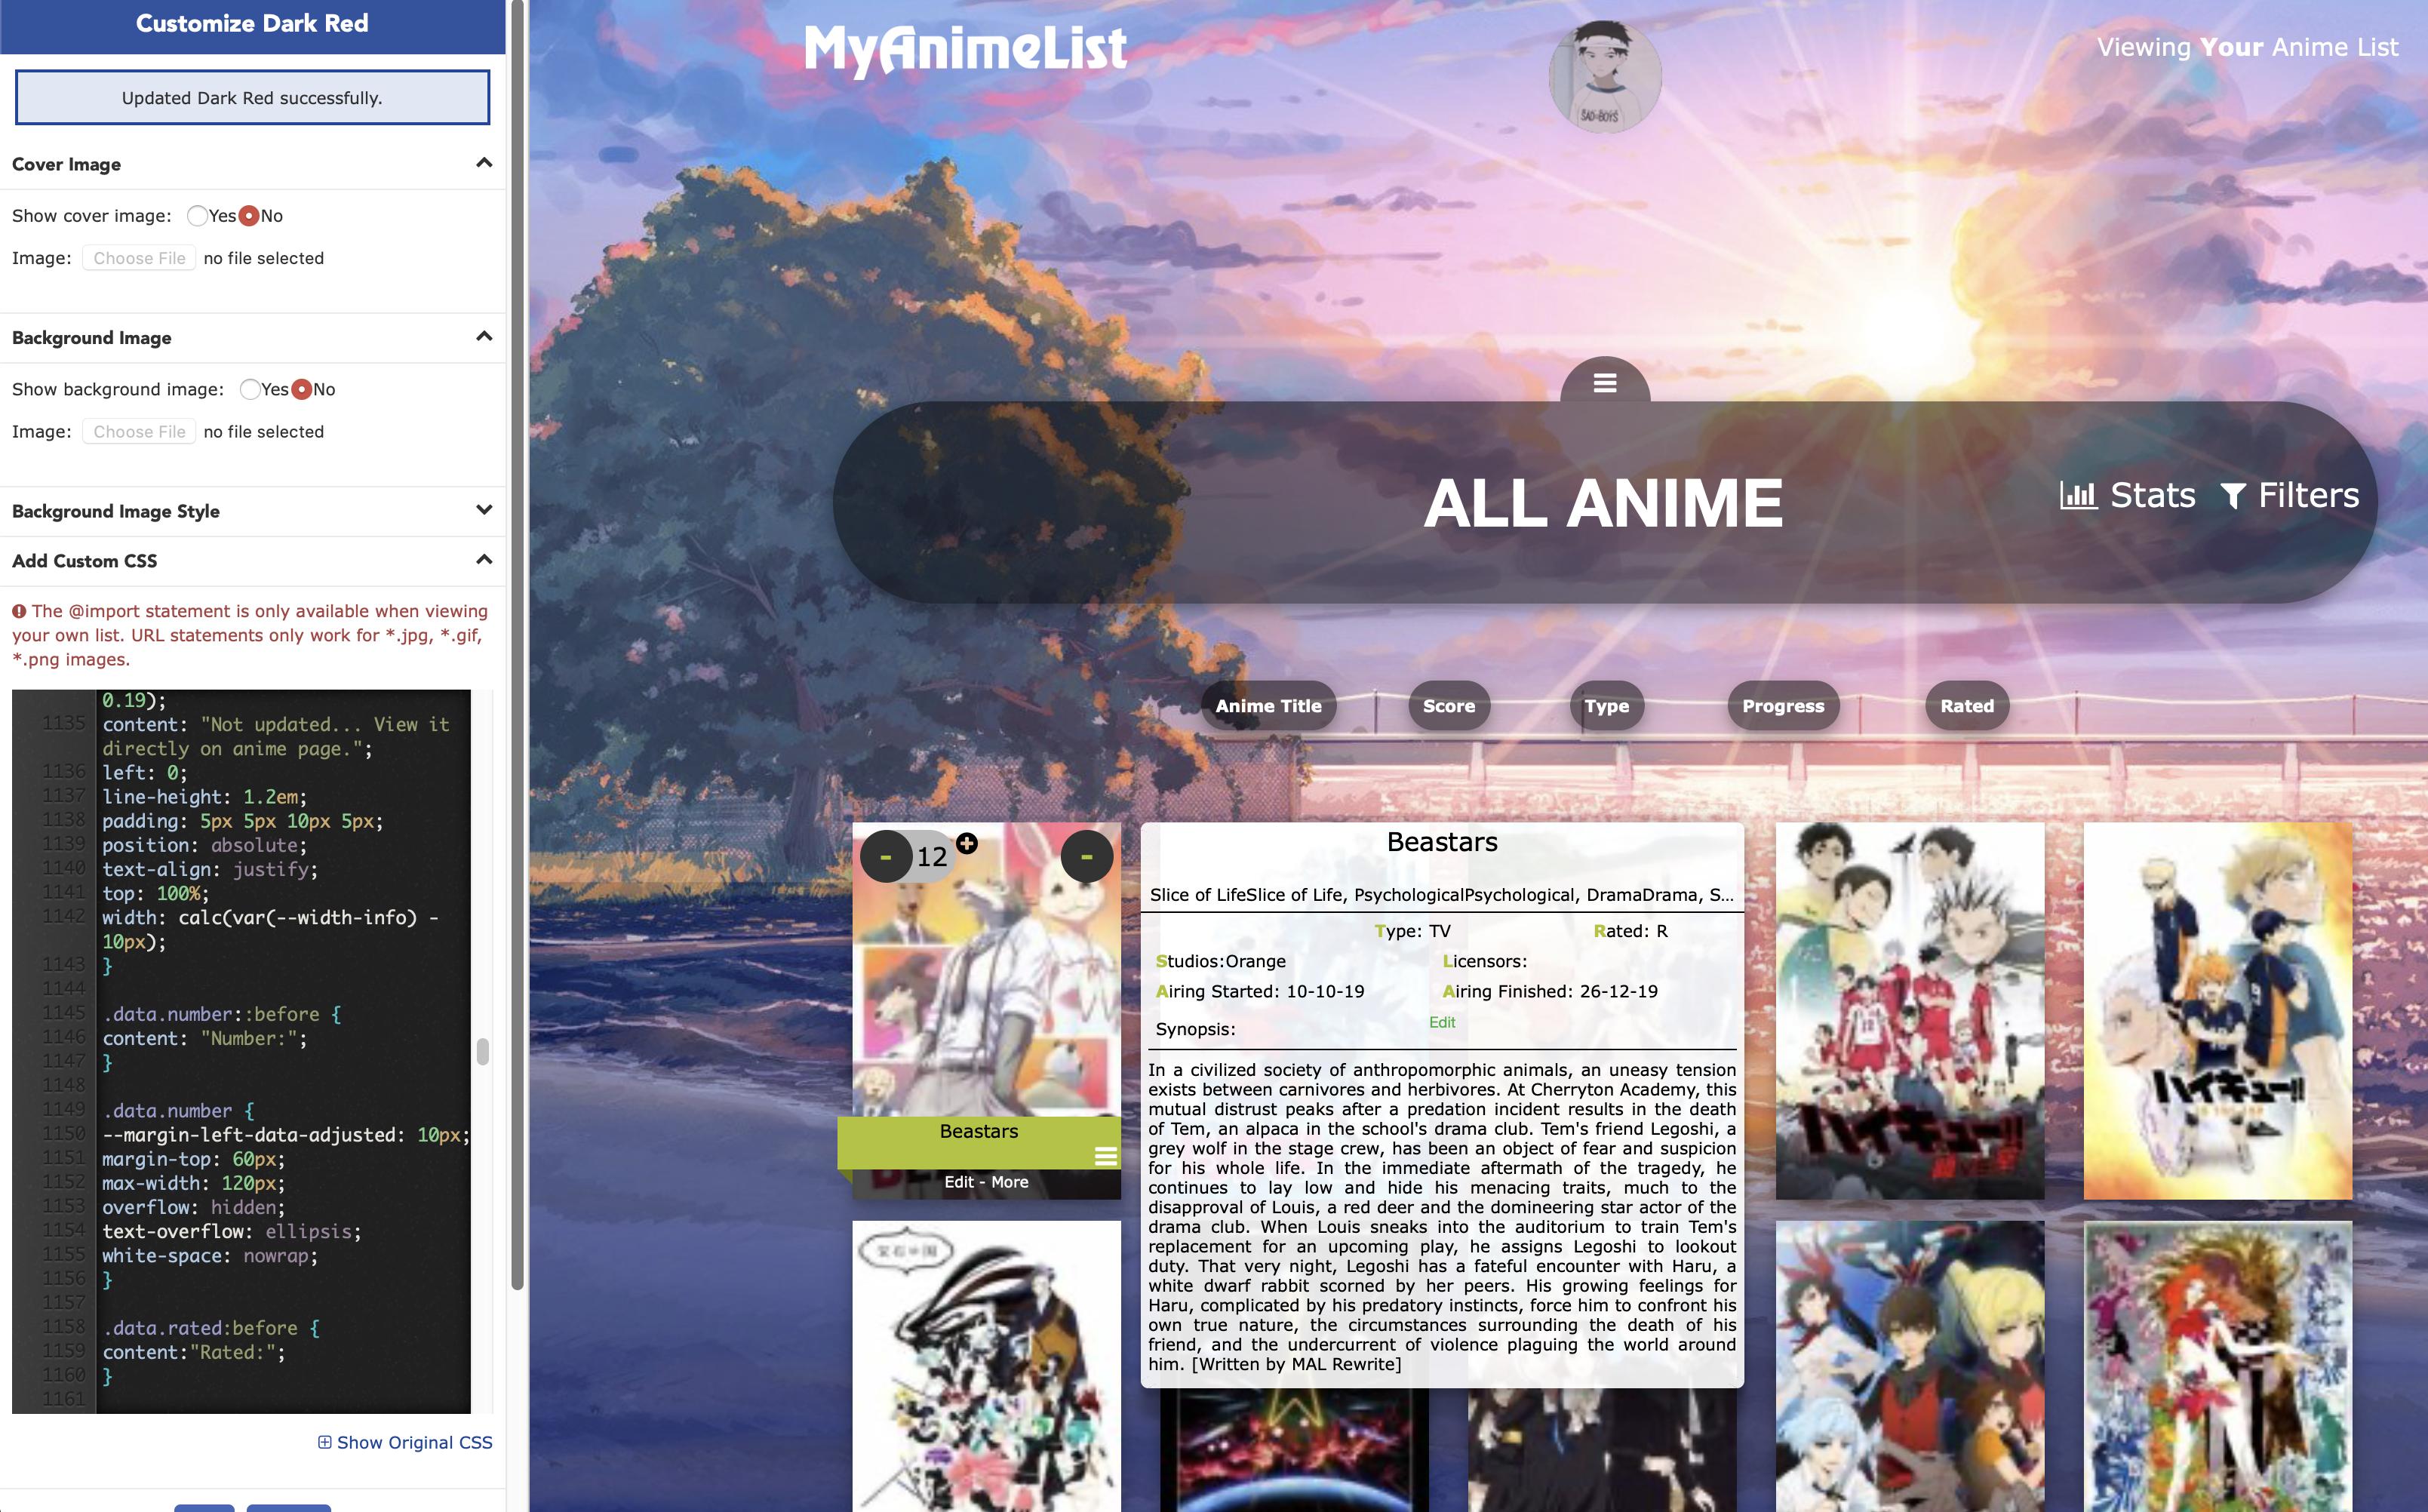
Task: Click the 'Type: TV' text
Action: (x=1412, y=931)
